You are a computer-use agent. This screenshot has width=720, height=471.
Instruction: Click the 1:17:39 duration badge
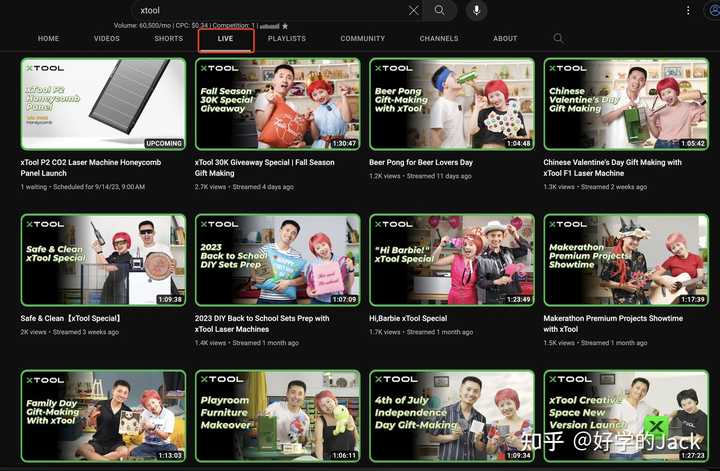click(x=693, y=299)
